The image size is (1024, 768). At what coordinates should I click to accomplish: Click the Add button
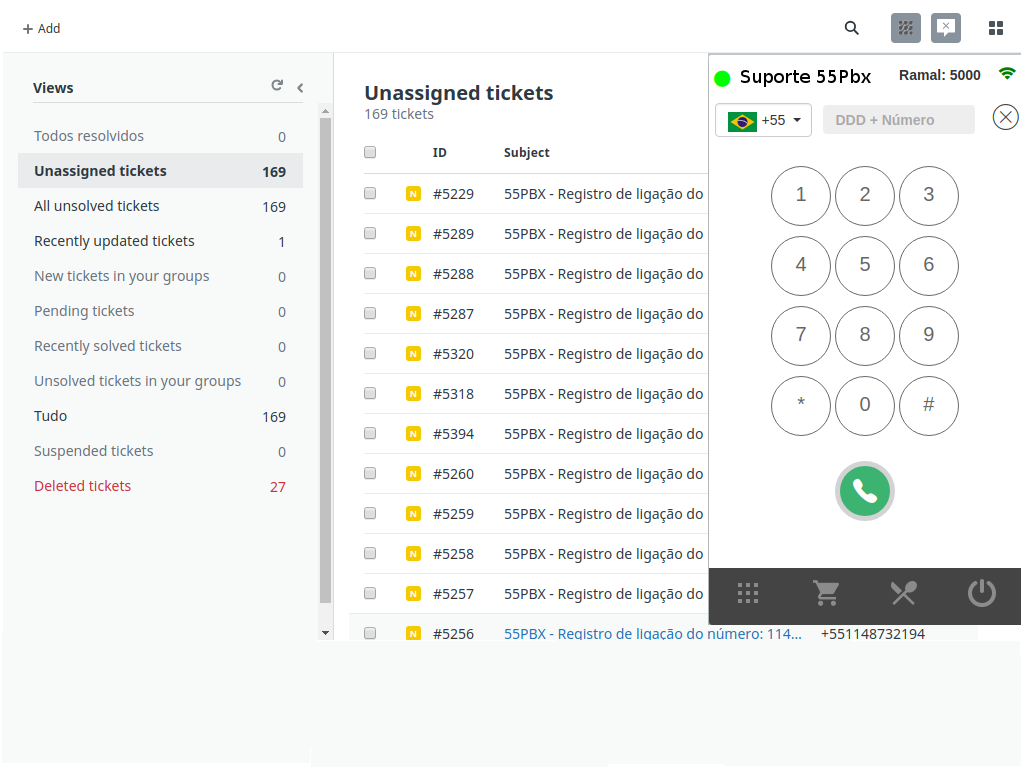click(x=42, y=29)
